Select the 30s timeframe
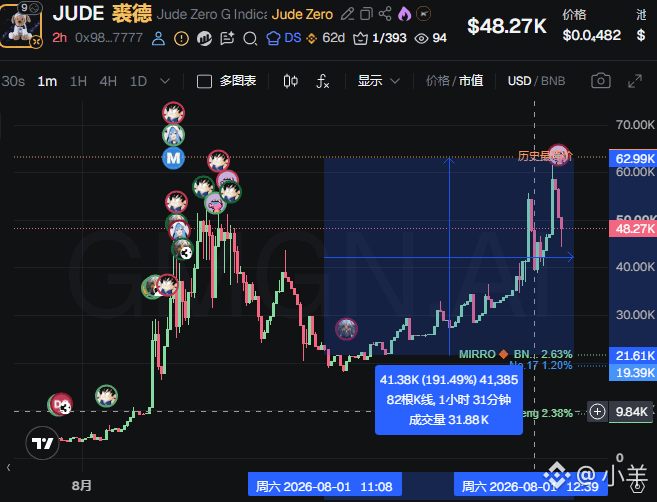The image size is (657, 502). pyautogui.click(x=13, y=81)
